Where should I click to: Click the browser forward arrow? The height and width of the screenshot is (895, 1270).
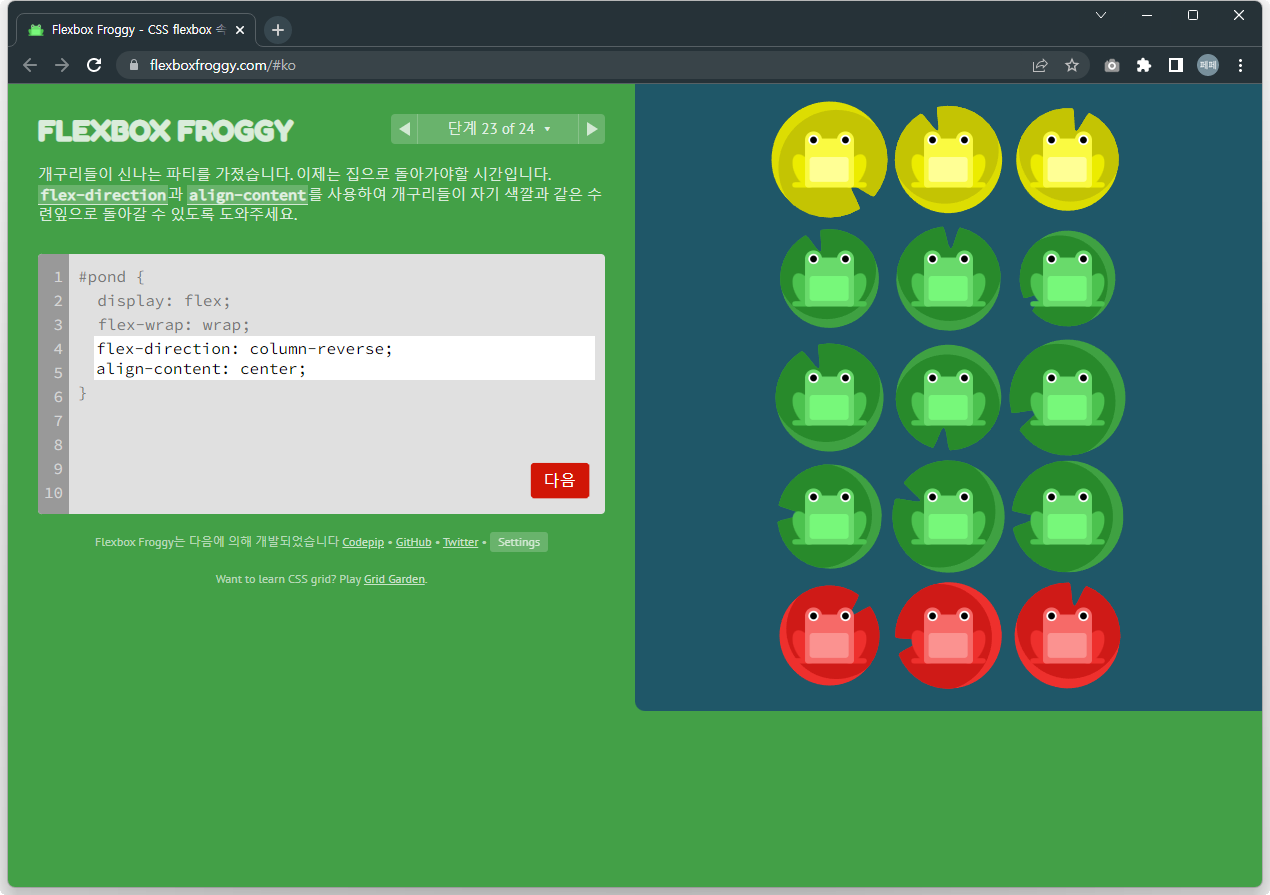tap(62, 65)
